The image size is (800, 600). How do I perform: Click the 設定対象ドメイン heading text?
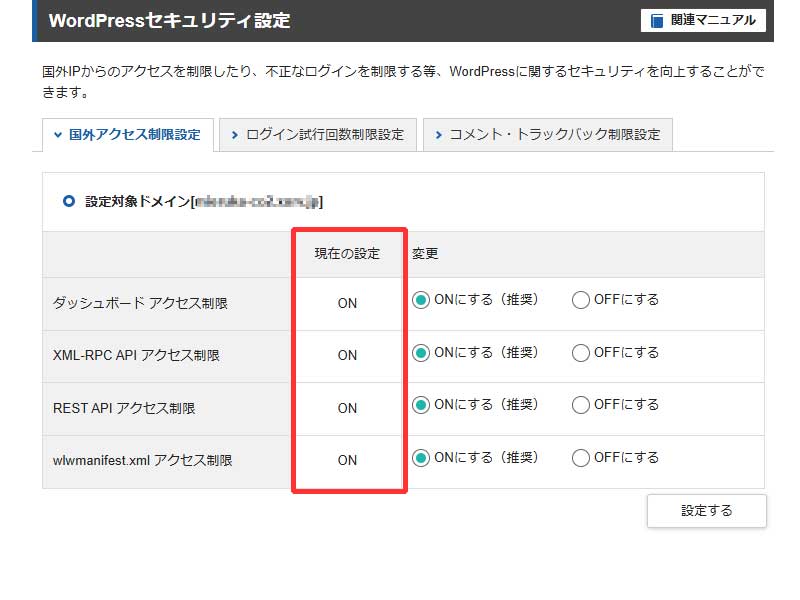[204, 202]
